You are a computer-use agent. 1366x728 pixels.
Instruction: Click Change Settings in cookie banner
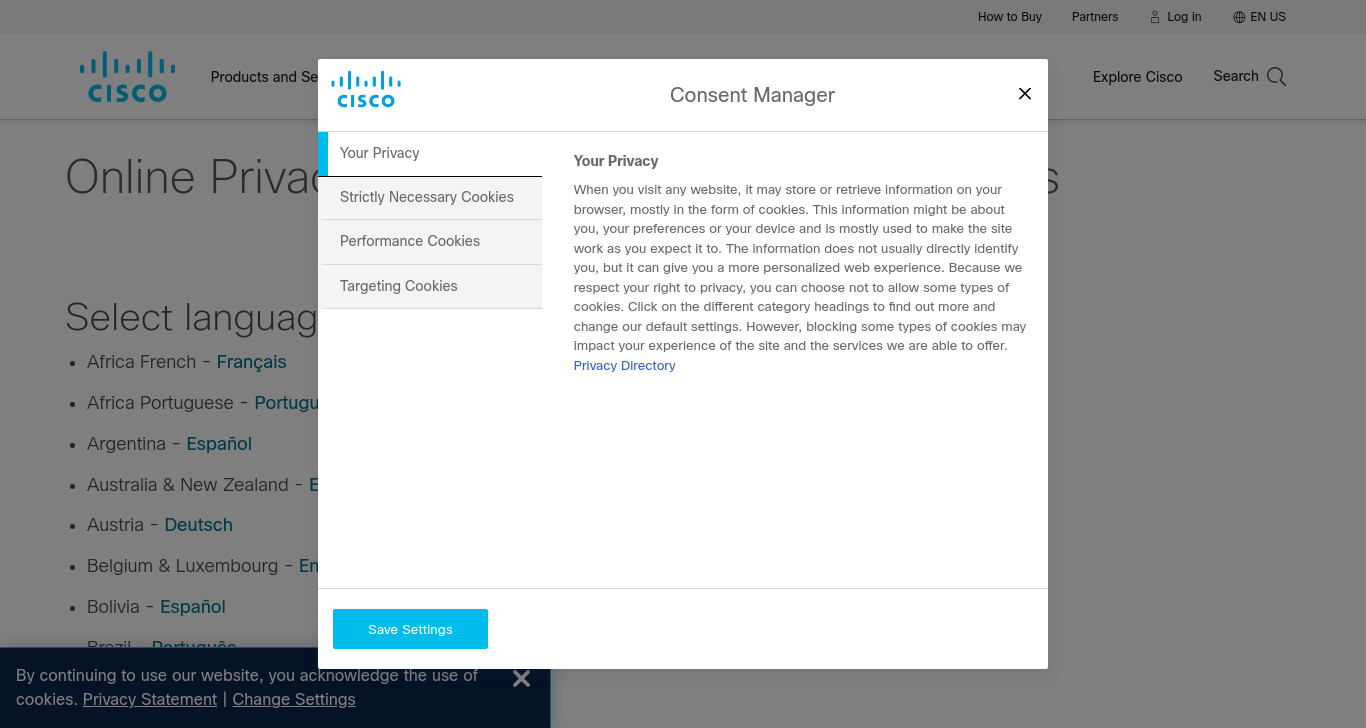tap(294, 699)
